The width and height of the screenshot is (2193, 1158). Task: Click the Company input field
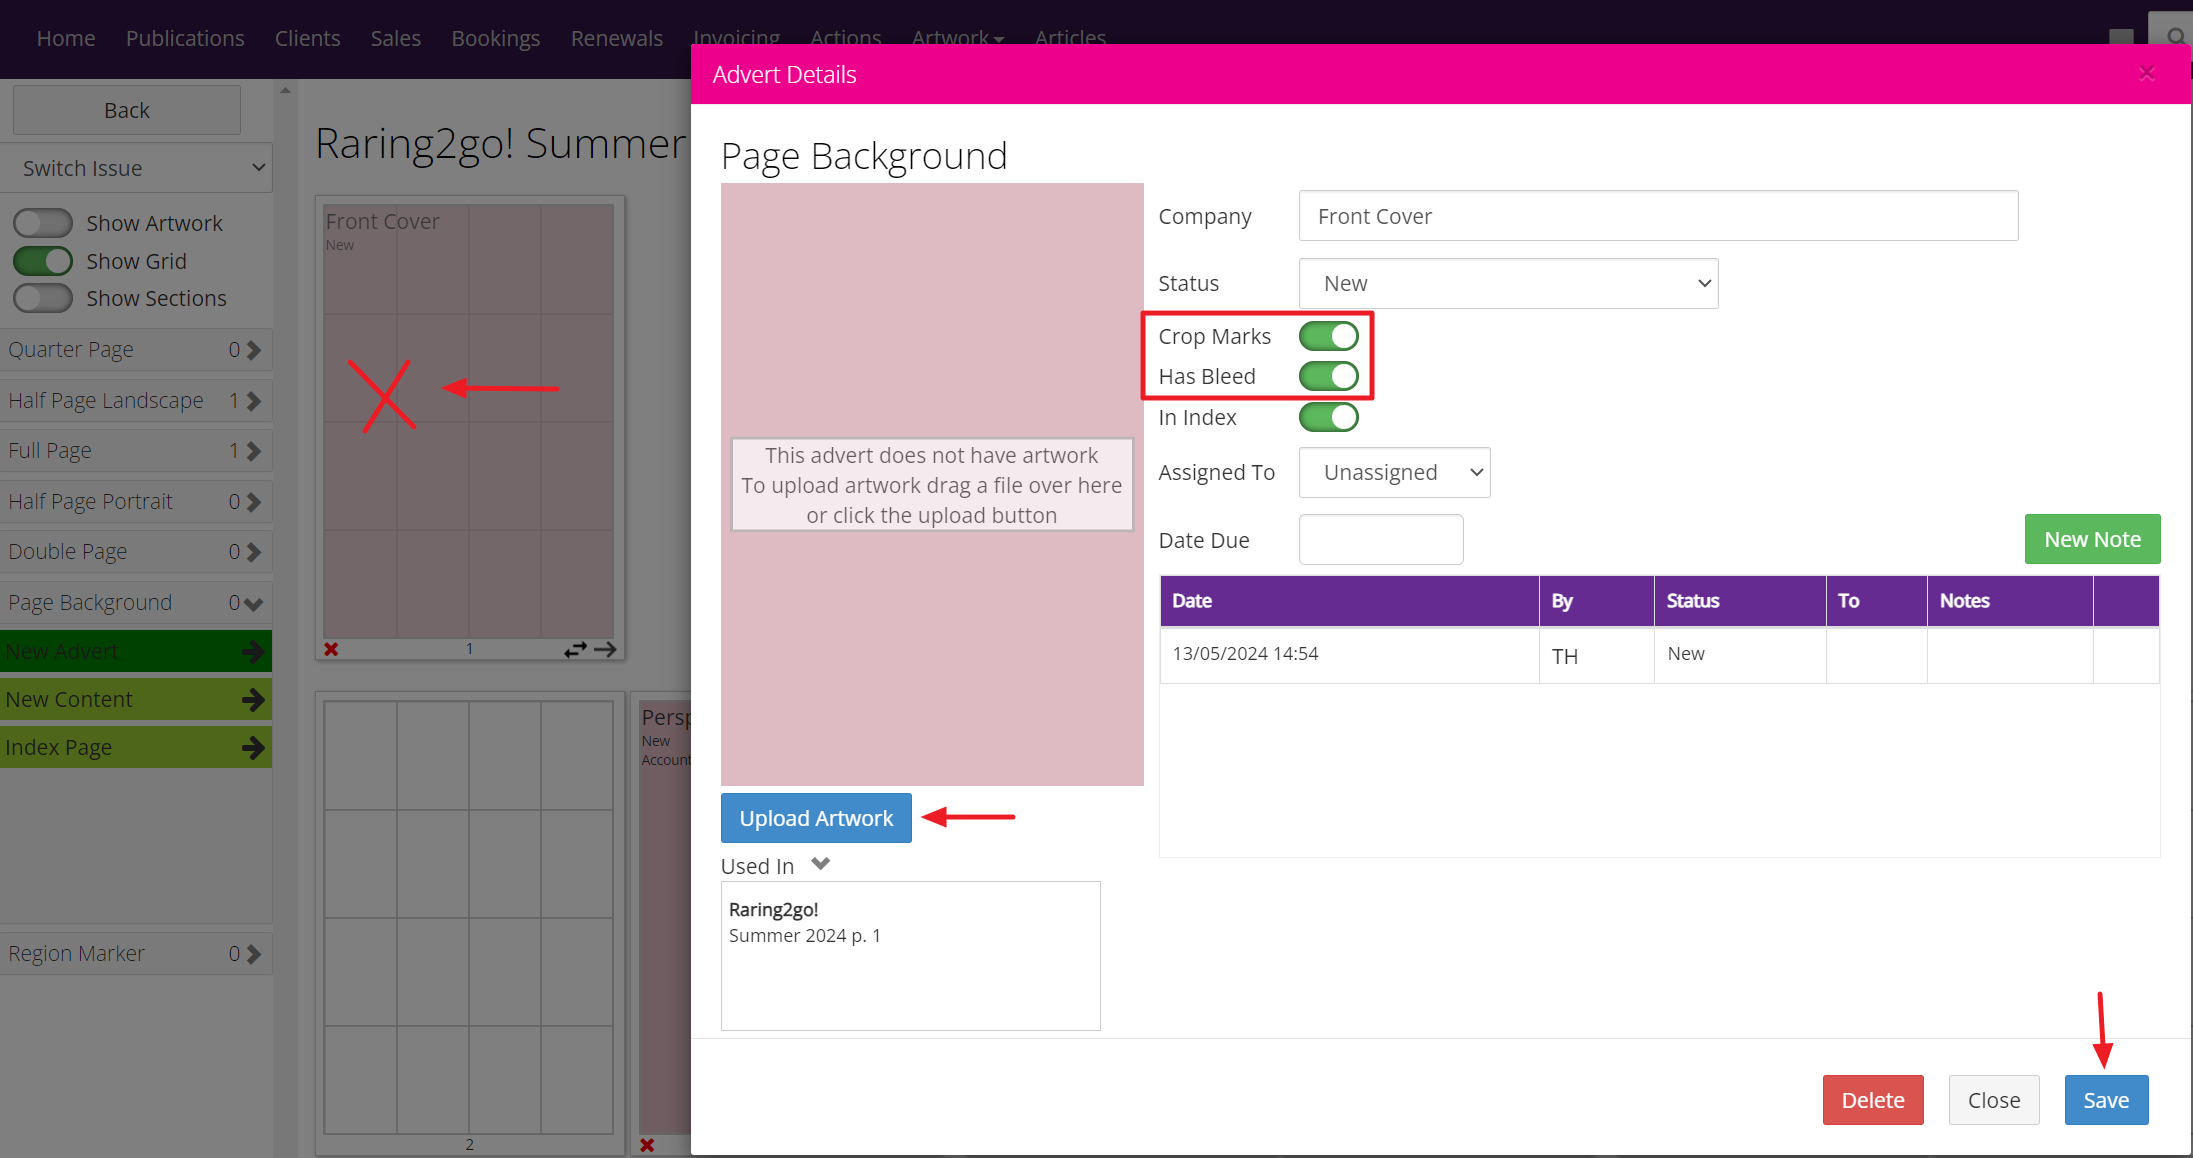1658,216
